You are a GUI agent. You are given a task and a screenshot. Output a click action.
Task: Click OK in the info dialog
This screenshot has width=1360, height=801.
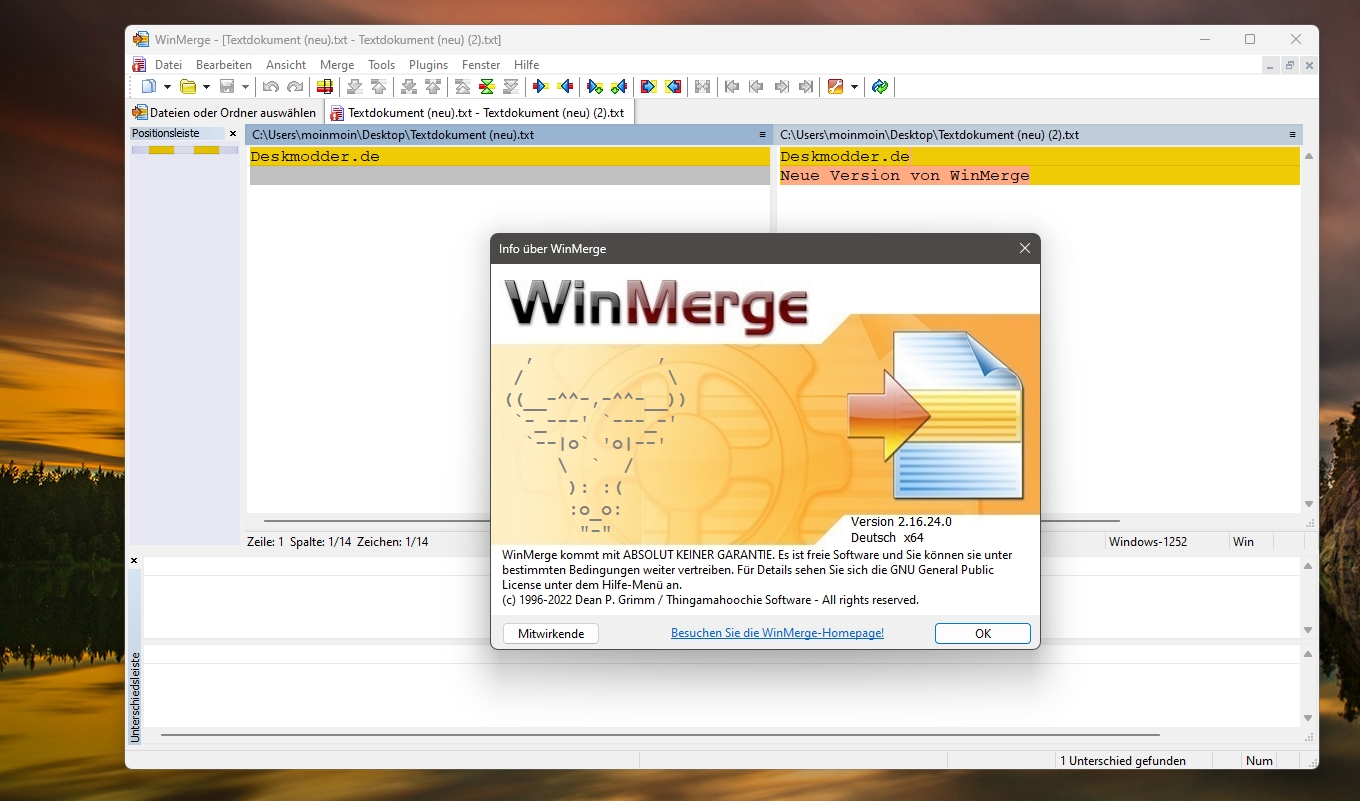[983, 633]
